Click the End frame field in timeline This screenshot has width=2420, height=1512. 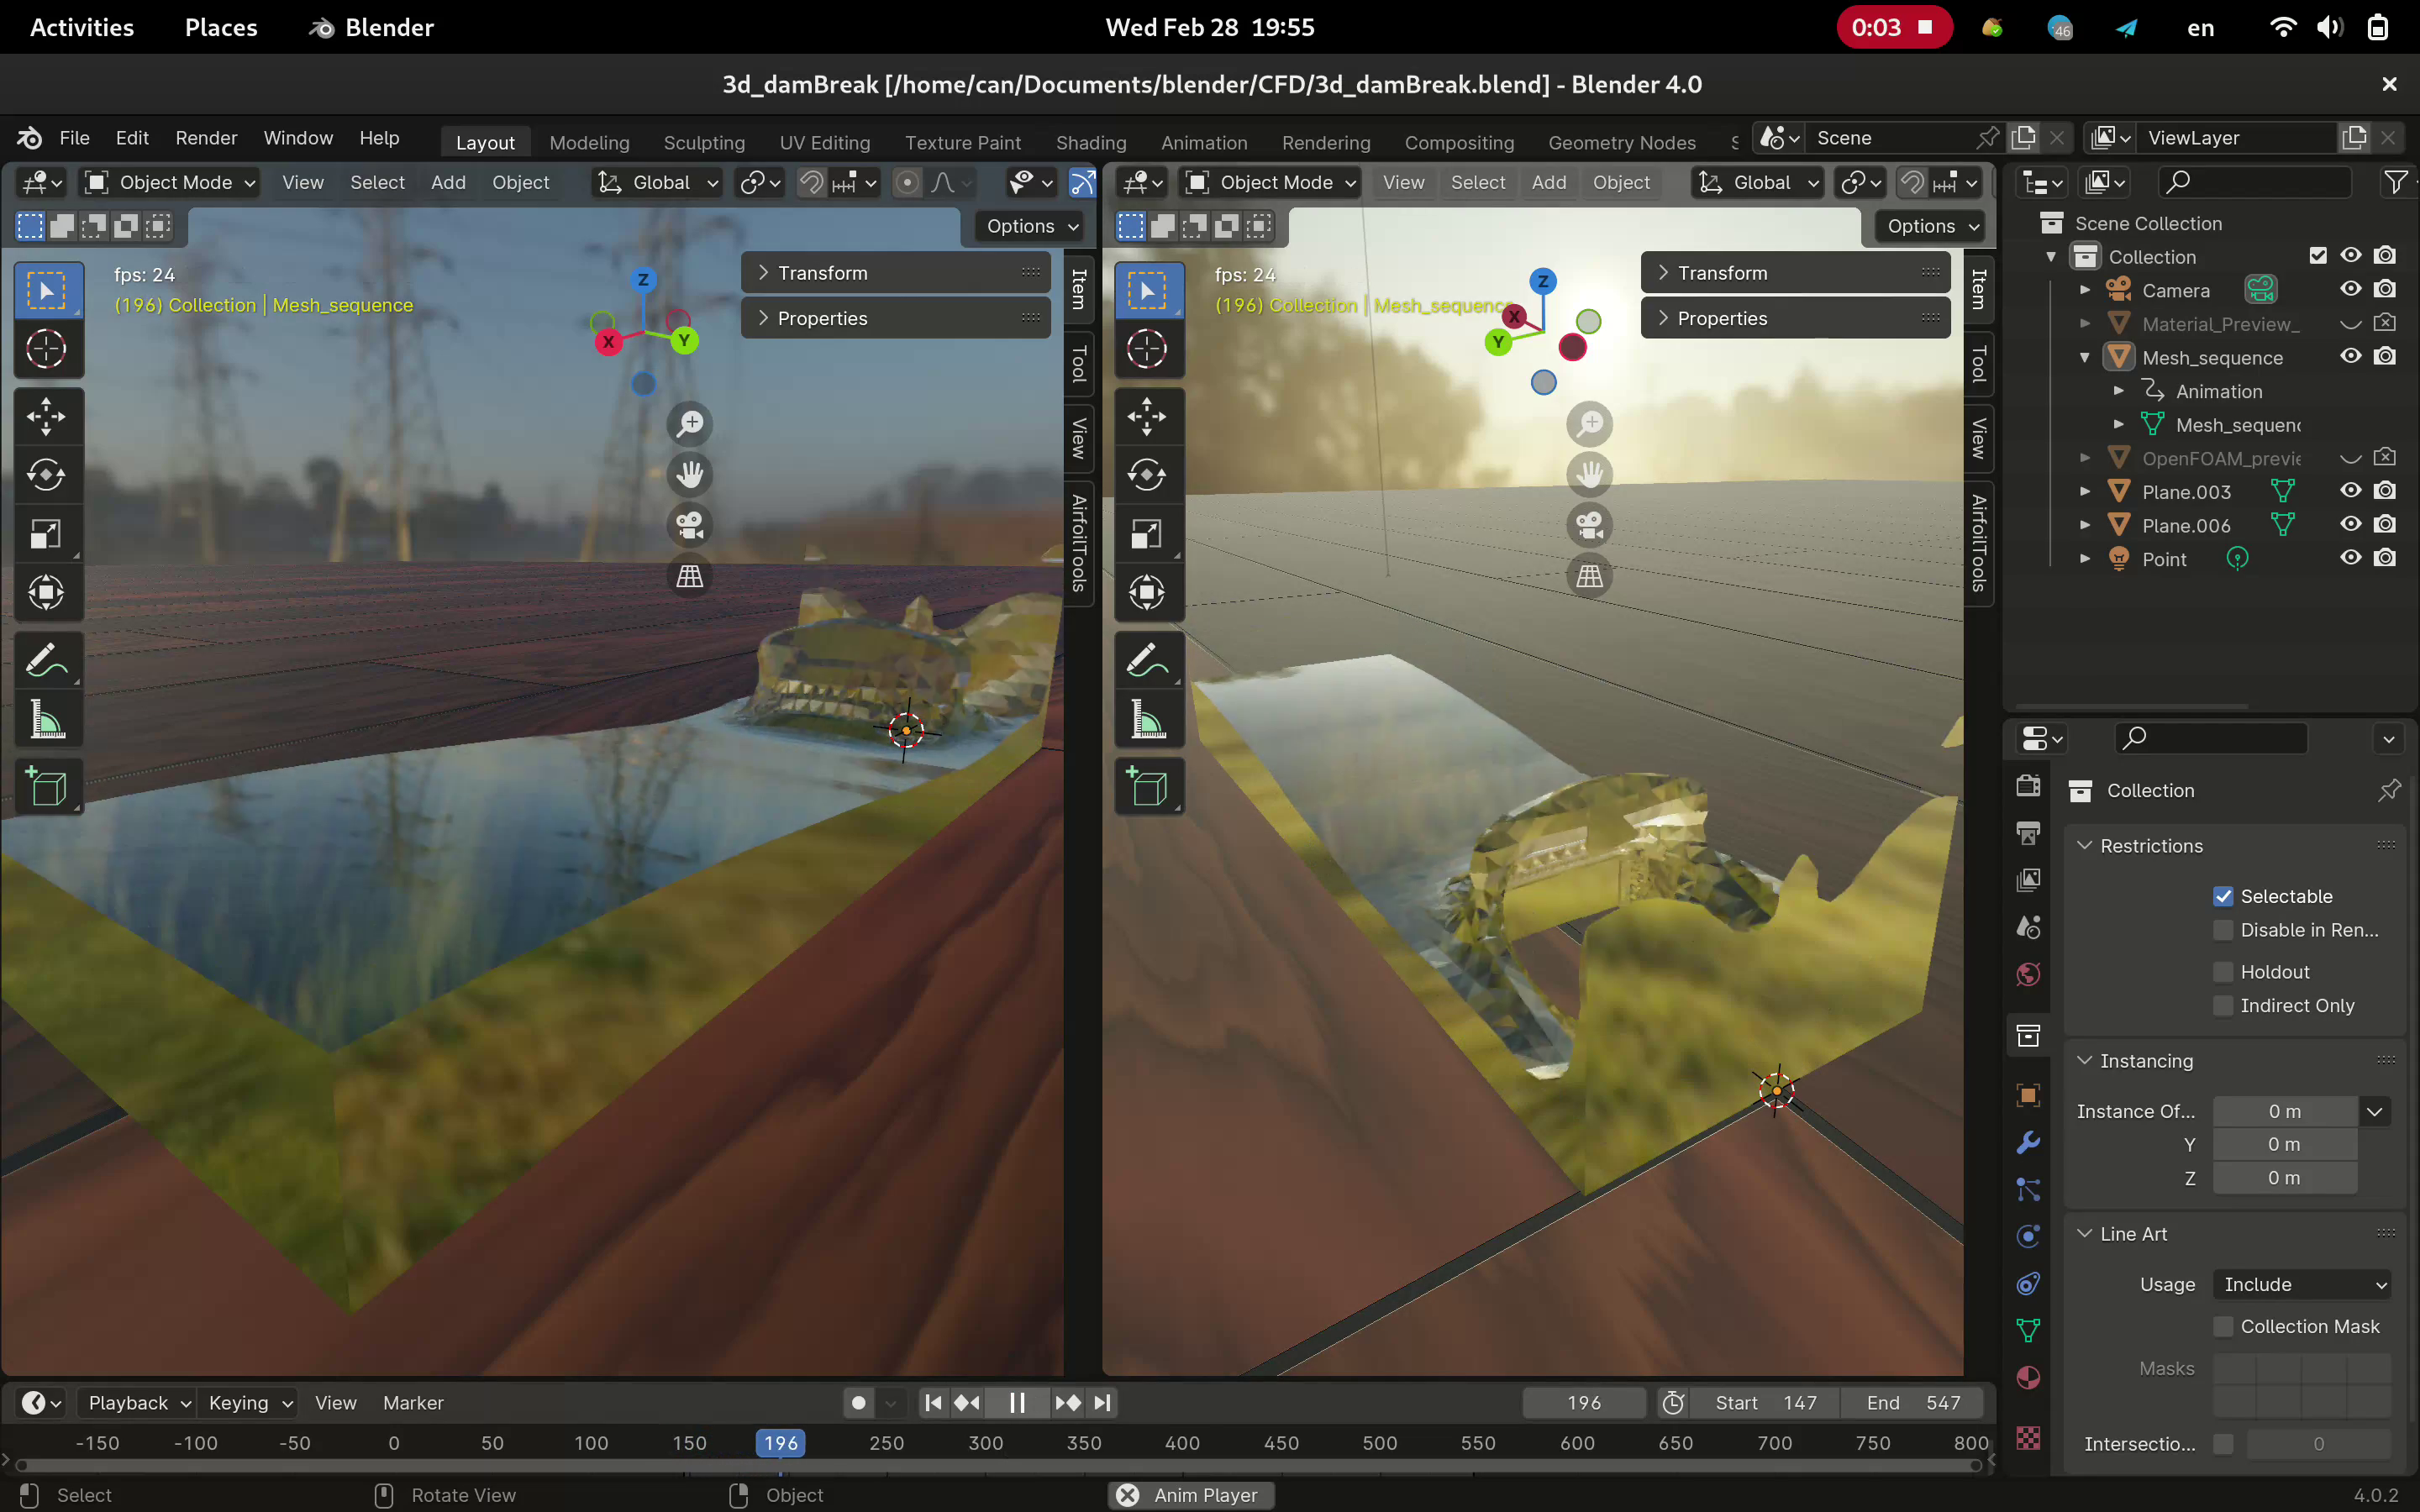pos(1913,1403)
